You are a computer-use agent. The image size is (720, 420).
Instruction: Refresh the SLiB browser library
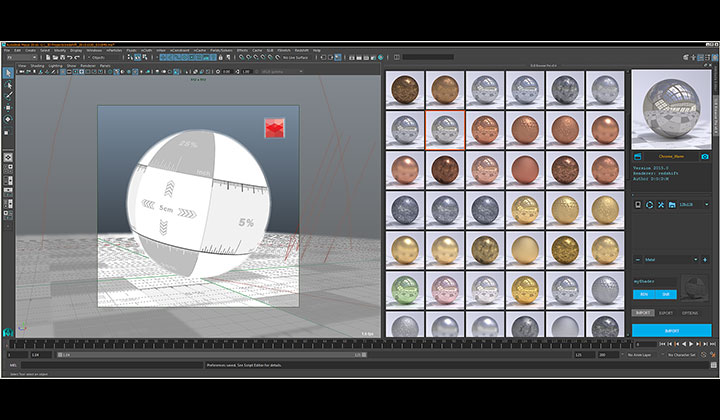click(x=649, y=205)
